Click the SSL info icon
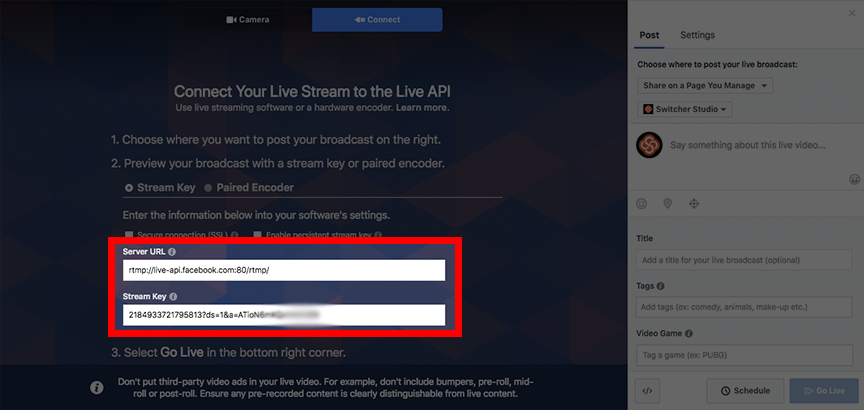 click(x=234, y=235)
